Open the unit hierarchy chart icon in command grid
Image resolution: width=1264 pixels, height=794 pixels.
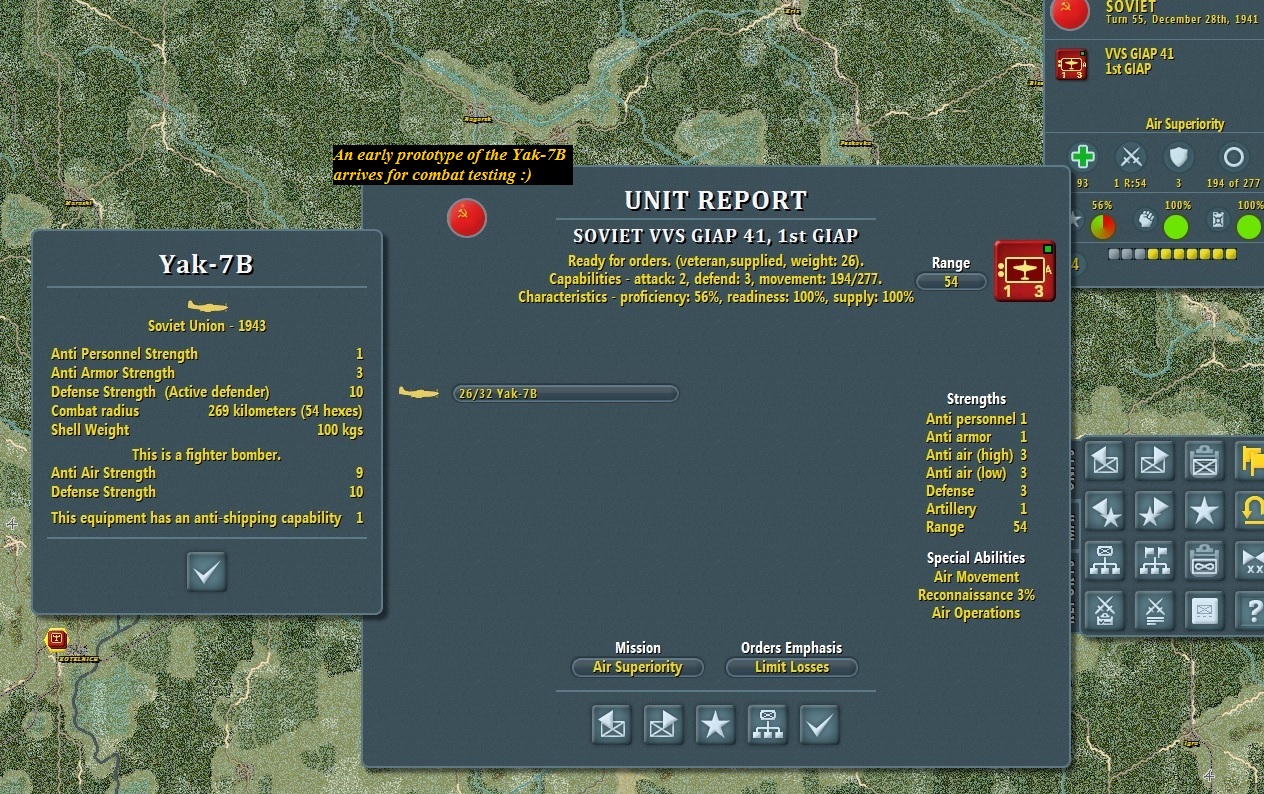pos(1104,560)
